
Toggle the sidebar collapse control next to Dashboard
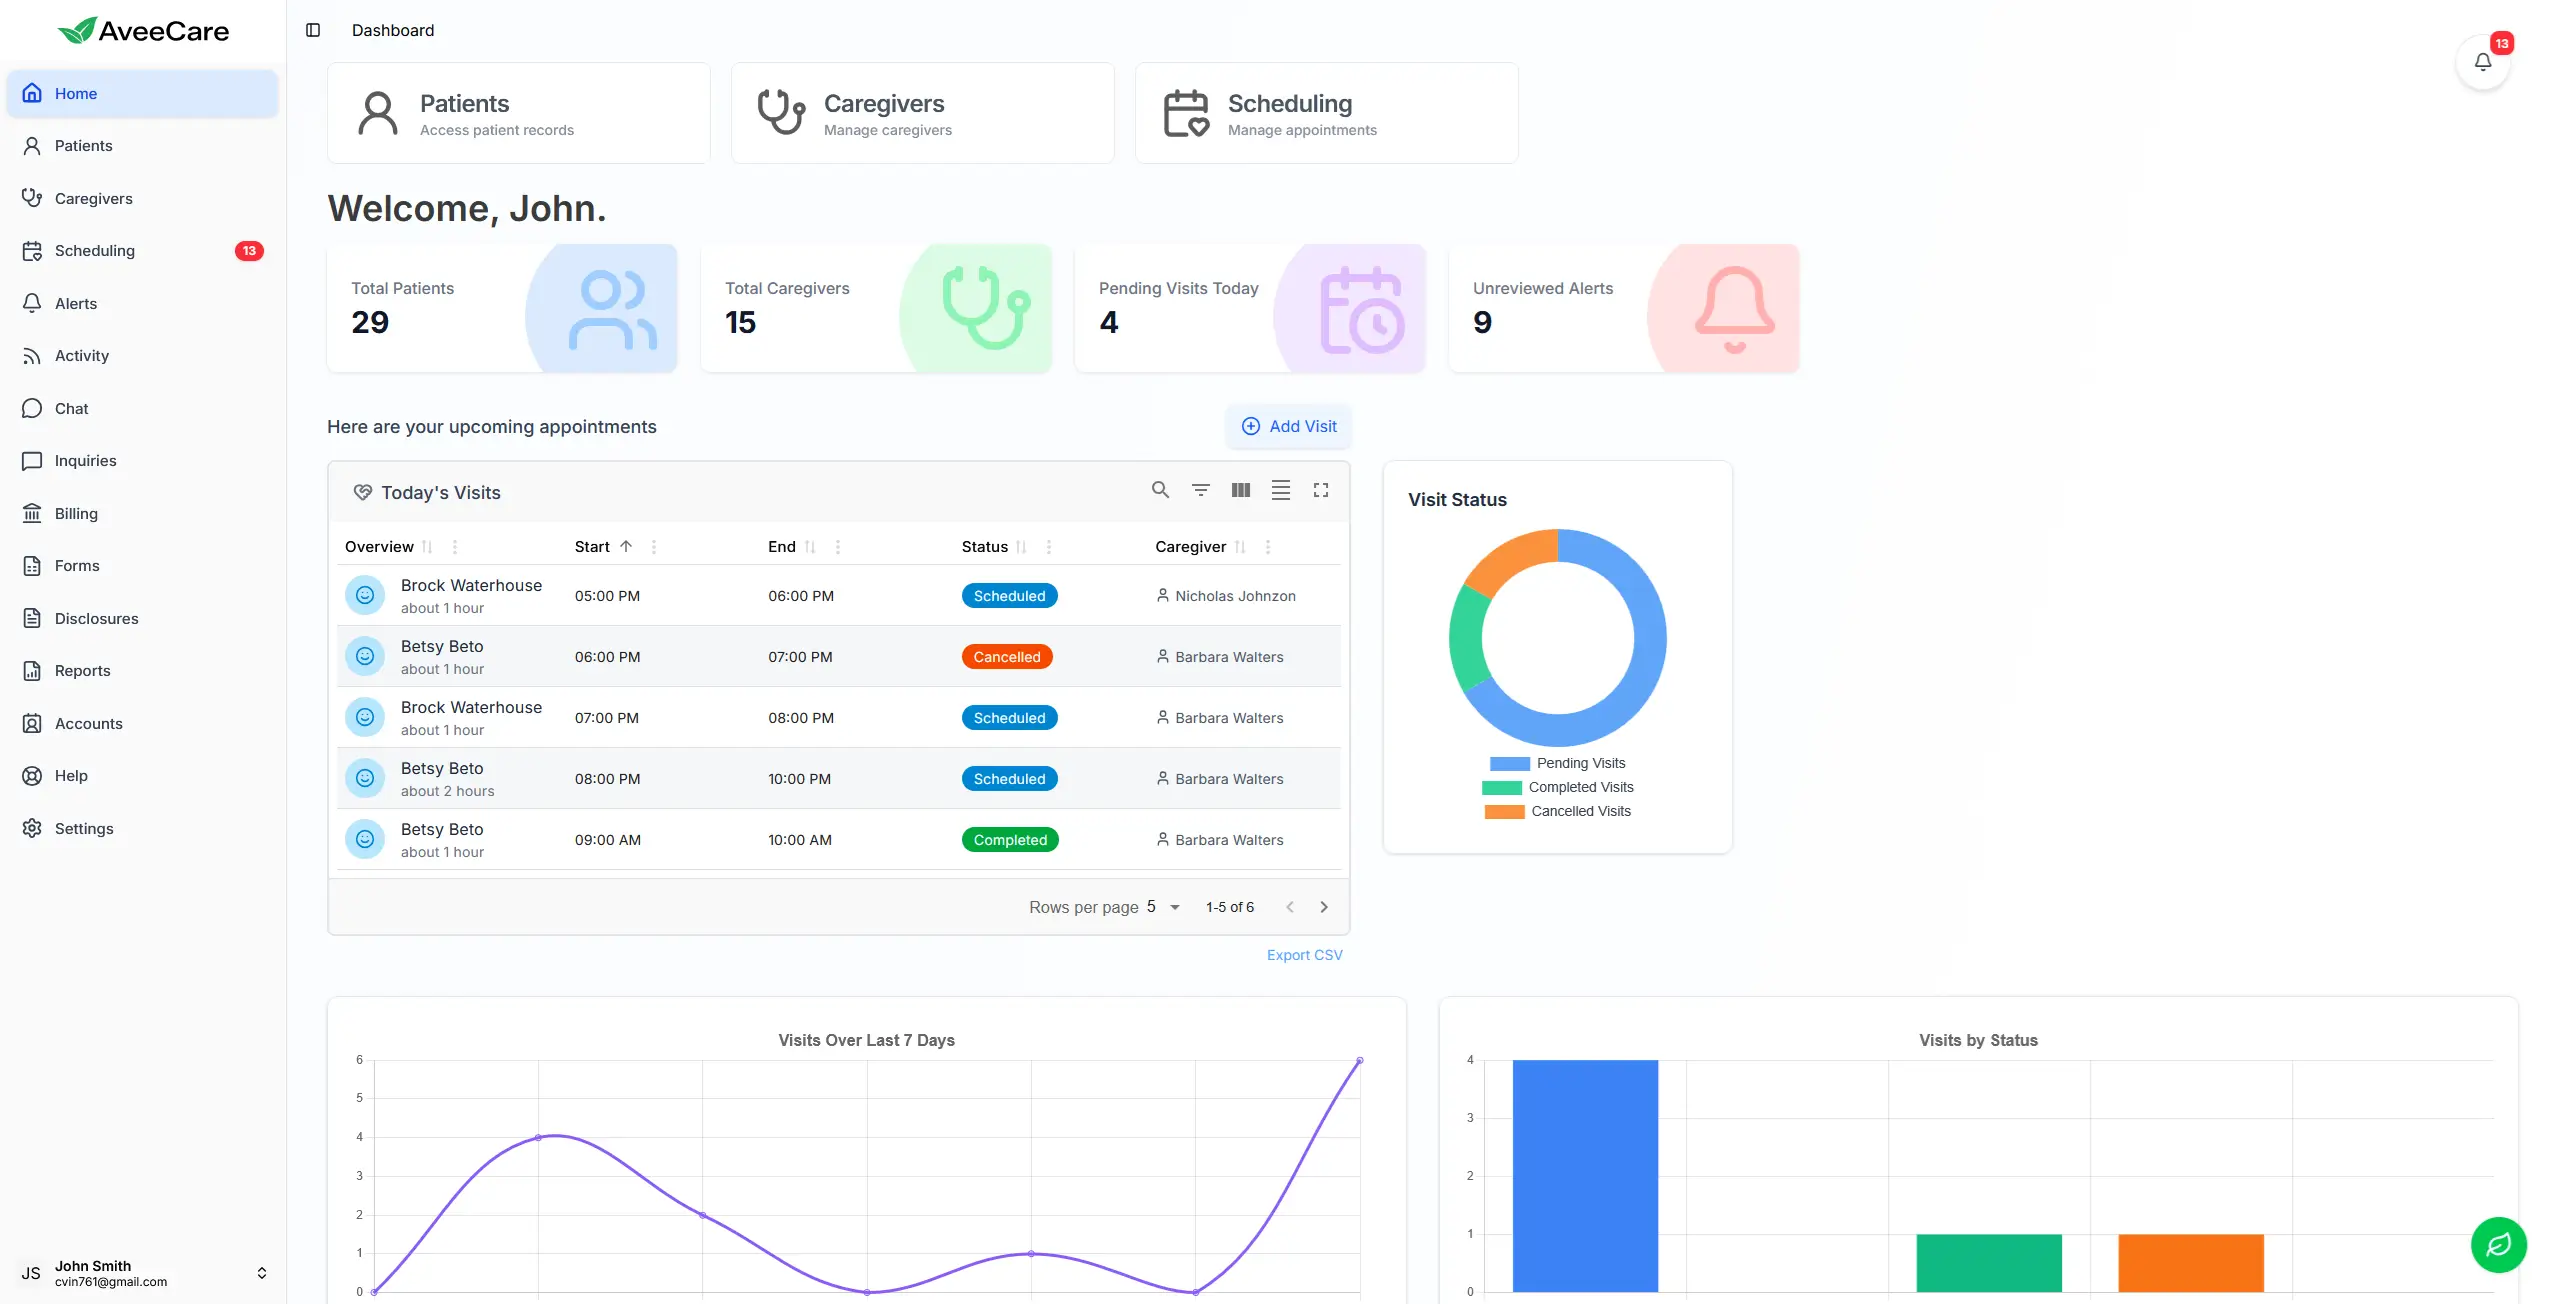click(x=313, y=30)
